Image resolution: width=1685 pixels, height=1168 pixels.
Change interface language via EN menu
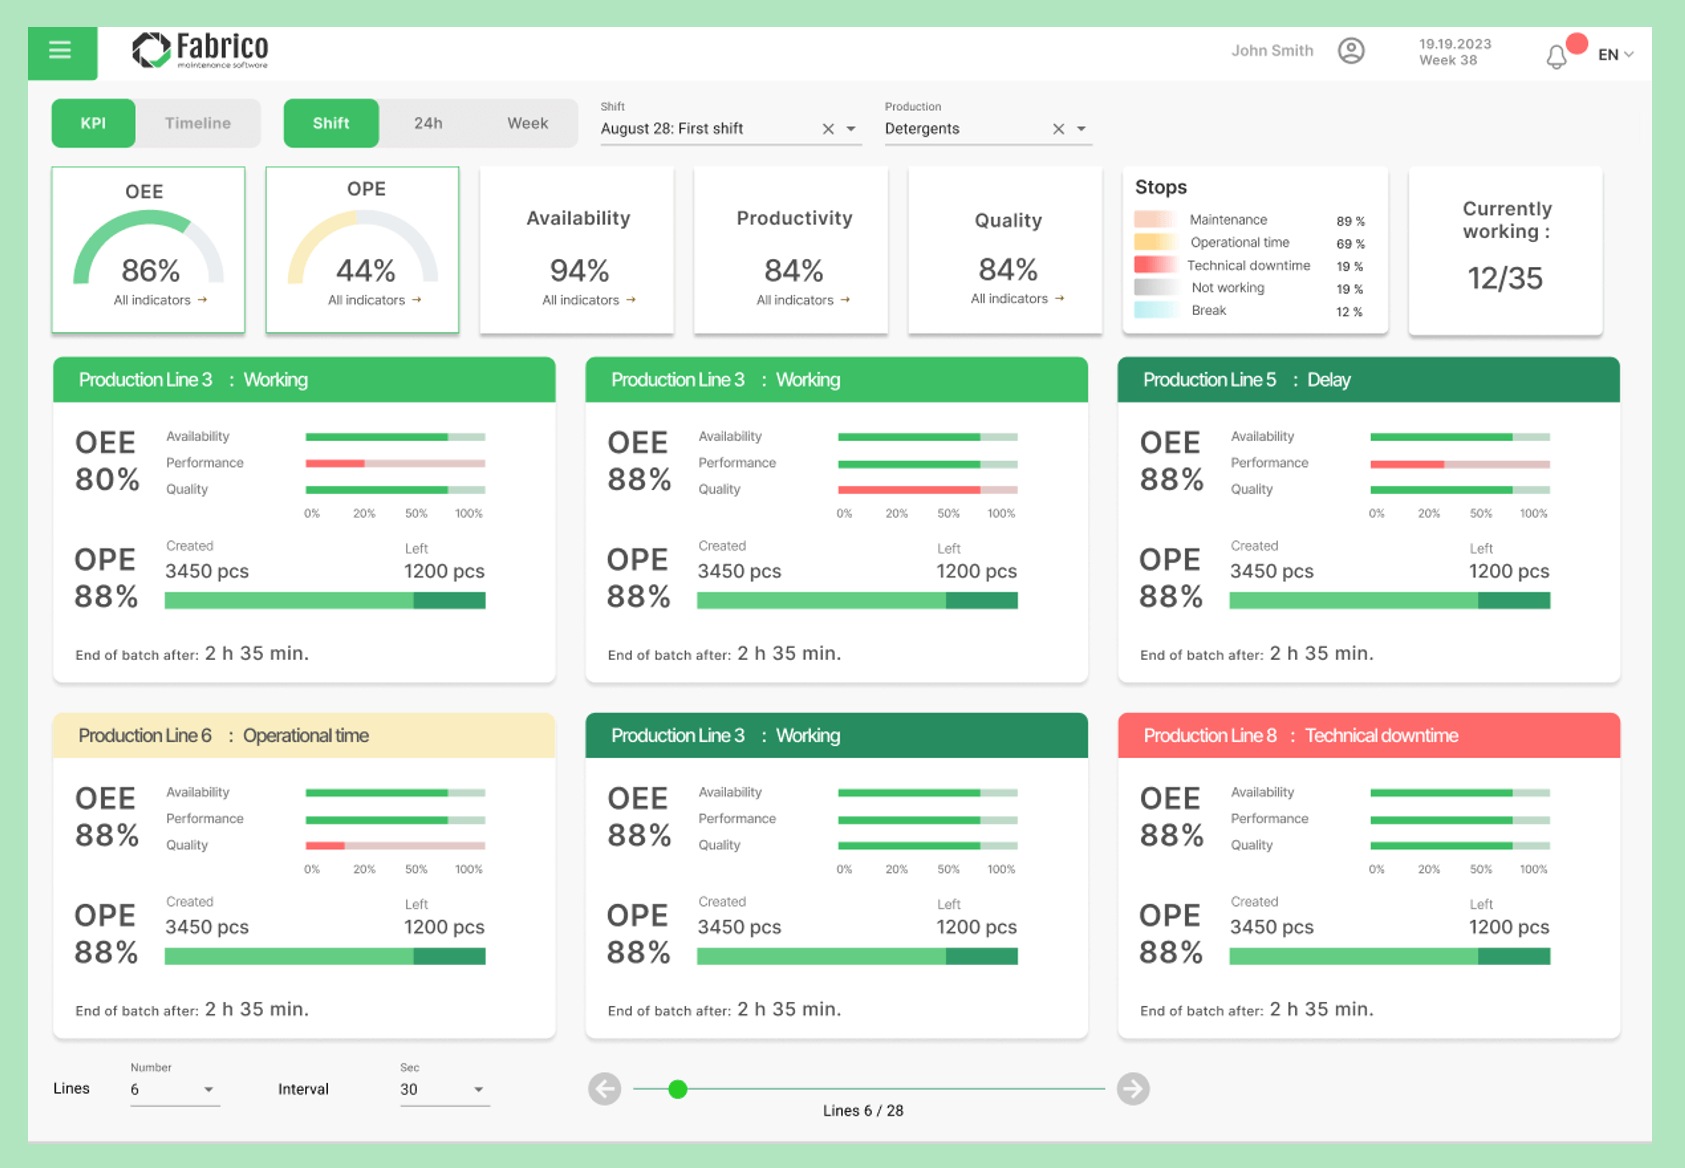tap(1614, 55)
